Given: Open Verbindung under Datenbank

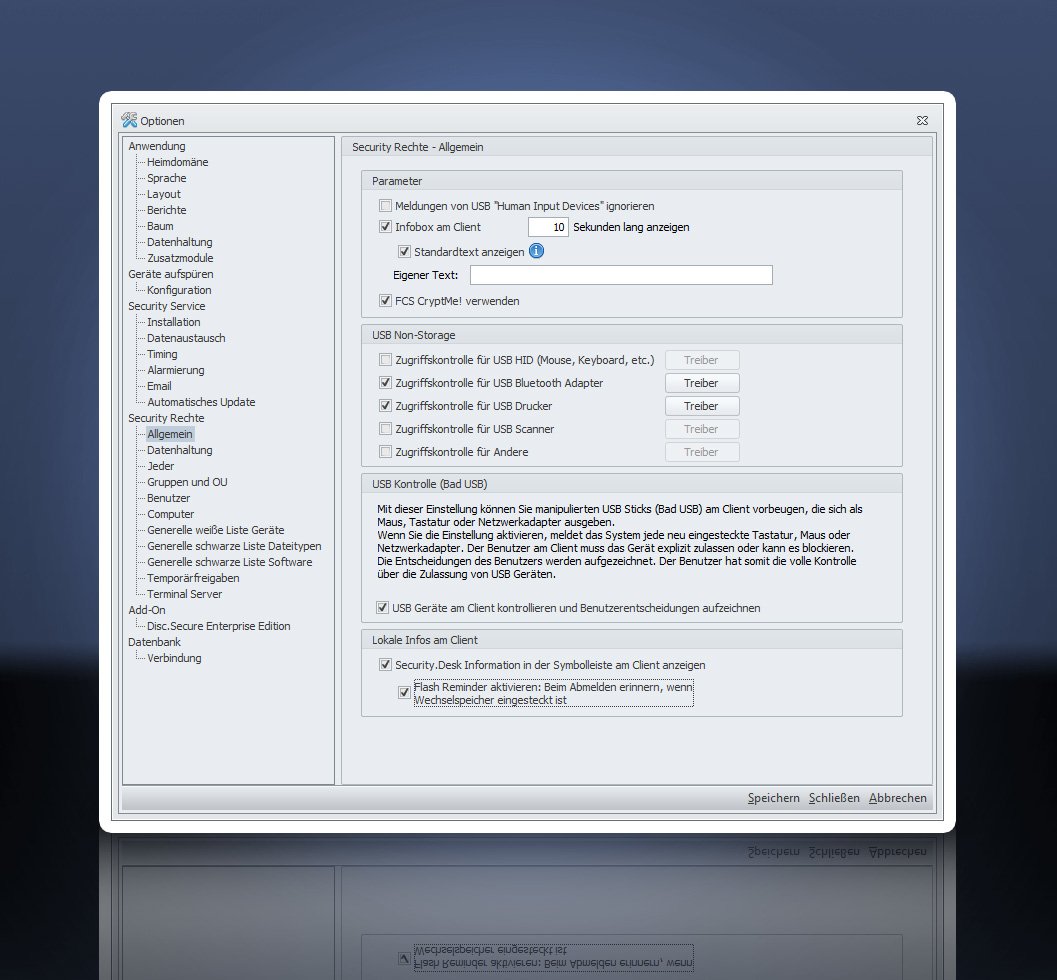Looking at the screenshot, I should point(173,658).
